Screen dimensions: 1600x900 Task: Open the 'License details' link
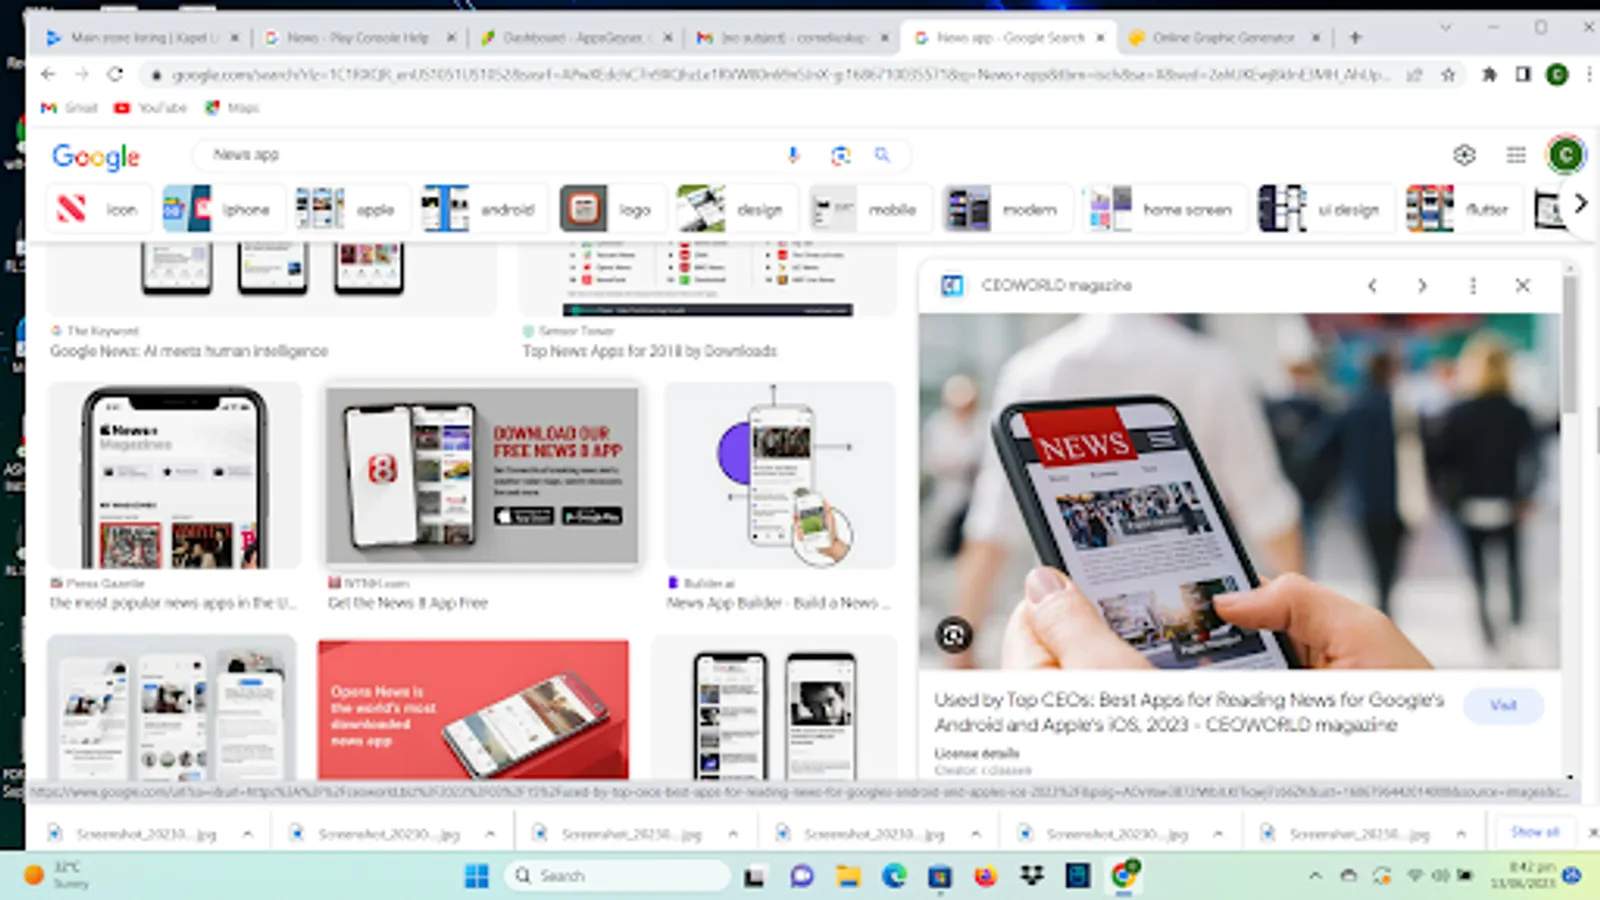(977, 753)
